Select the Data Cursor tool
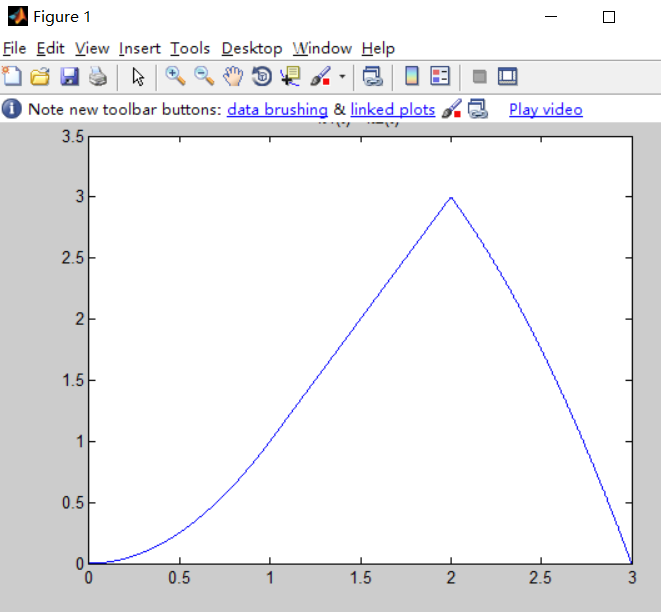 (290, 77)
